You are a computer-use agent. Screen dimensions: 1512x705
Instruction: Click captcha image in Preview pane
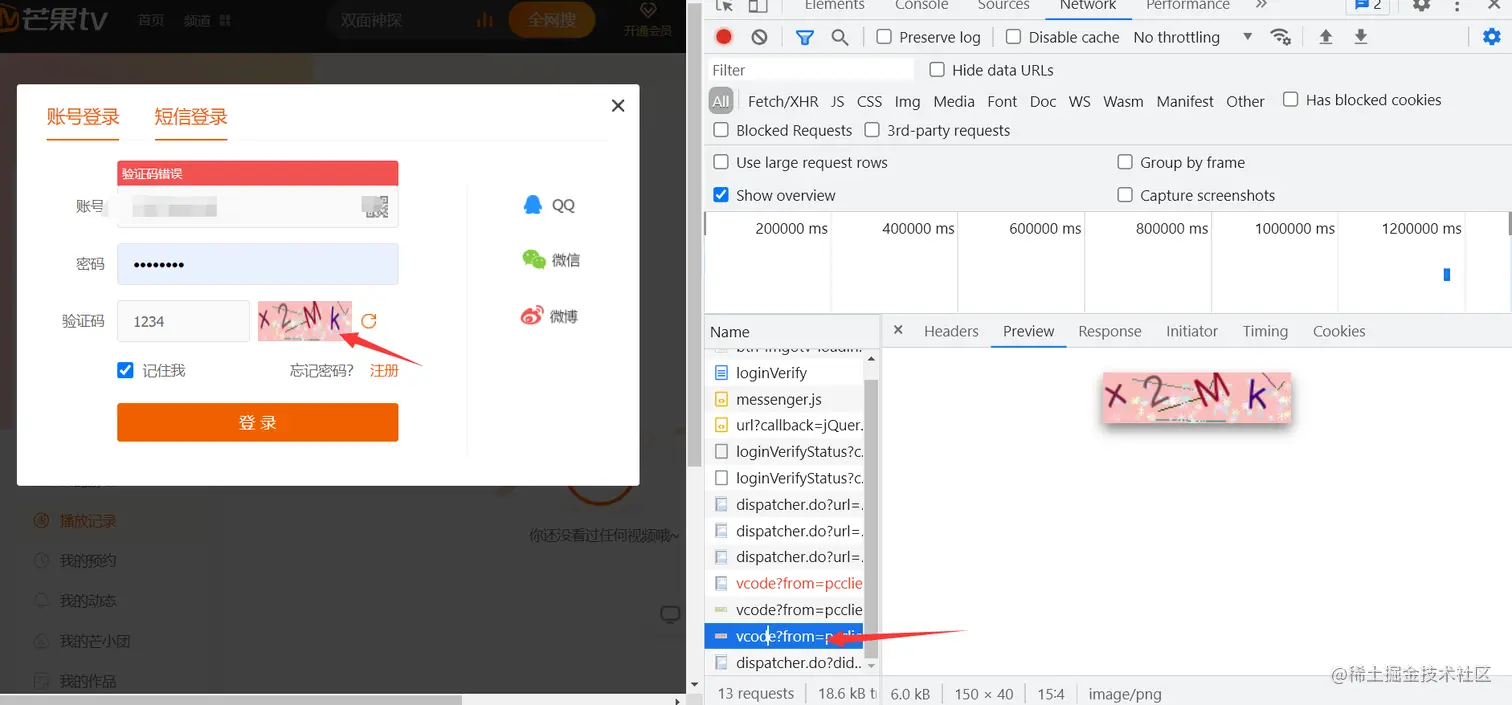(1196, 397)
